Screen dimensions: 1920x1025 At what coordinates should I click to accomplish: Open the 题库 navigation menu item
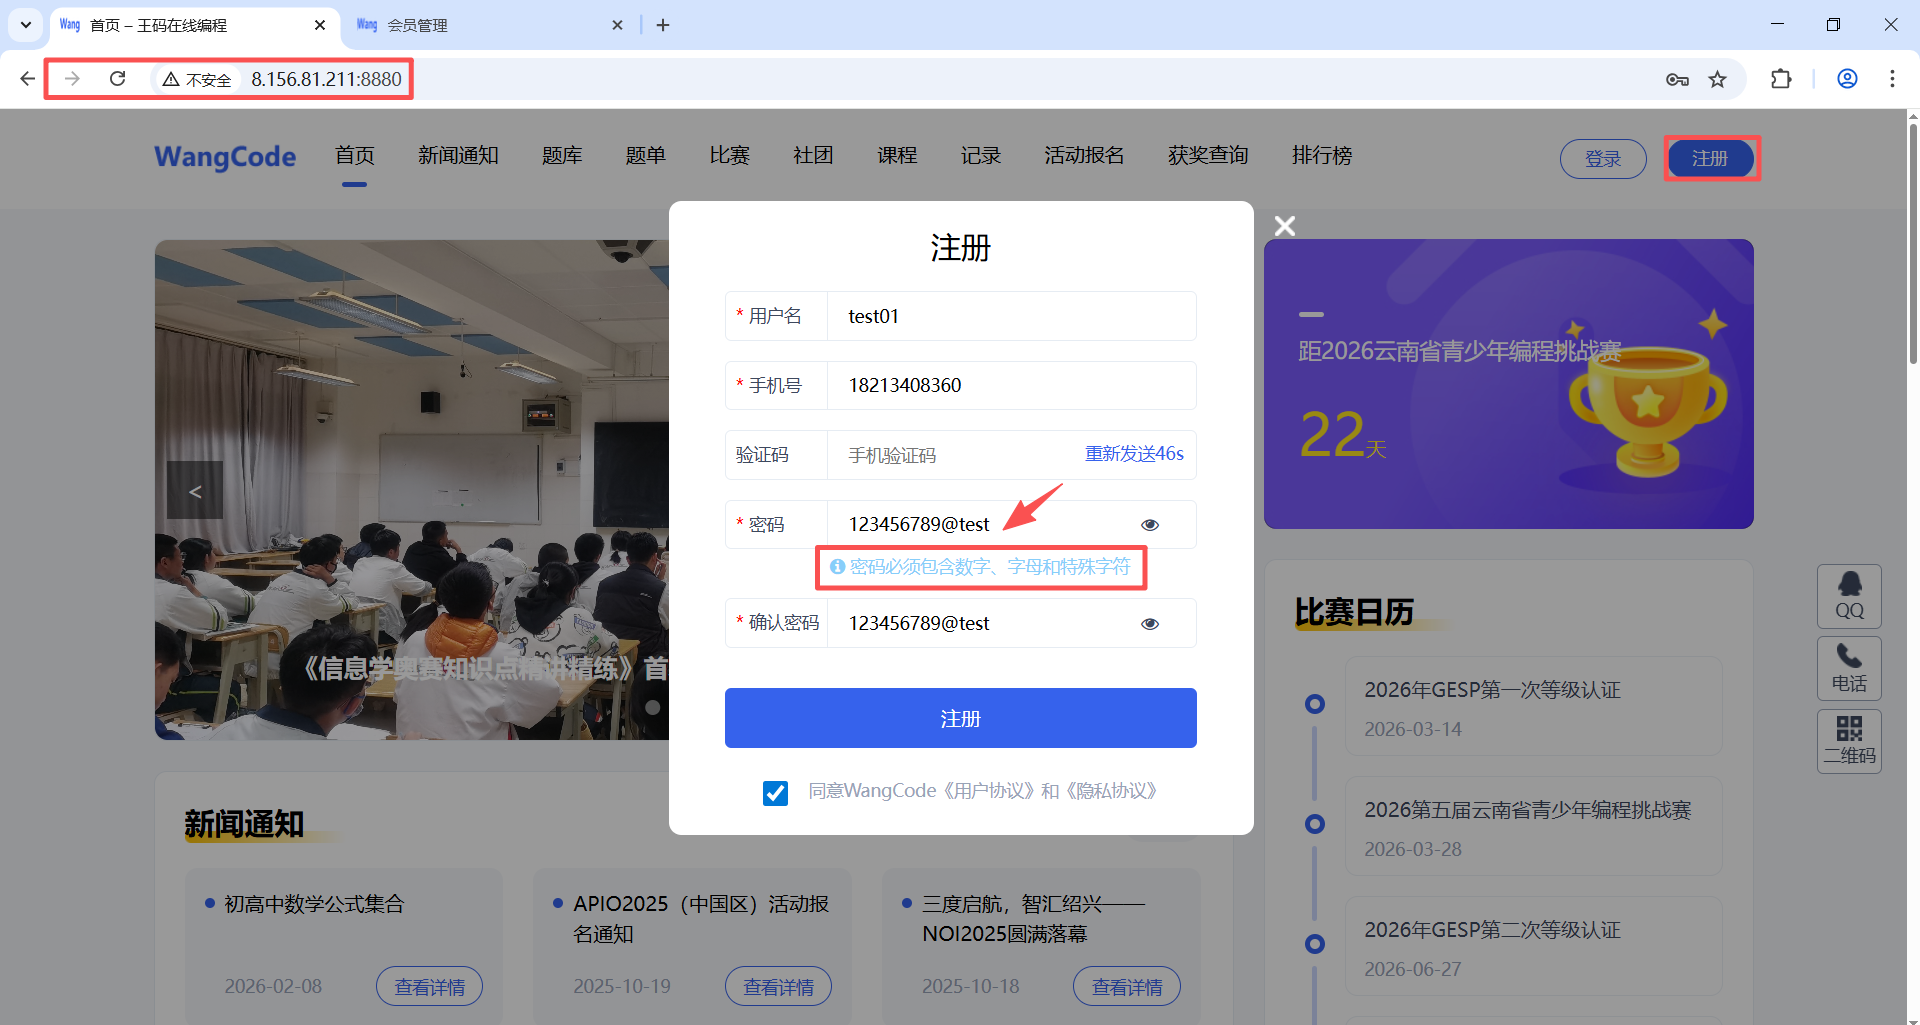coord(562,156)
